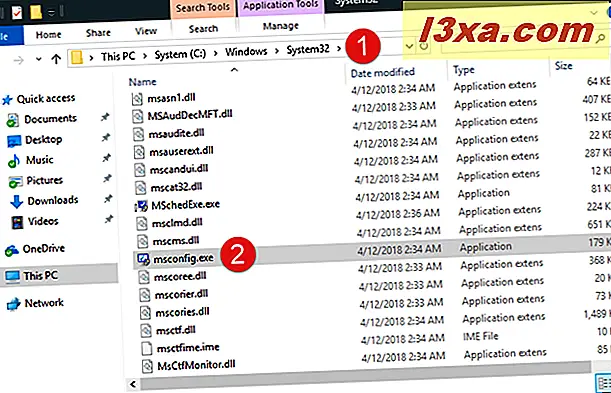Click the pin icon beside Documents
This screenshot has width=611, height=393.
pos(104,116)
